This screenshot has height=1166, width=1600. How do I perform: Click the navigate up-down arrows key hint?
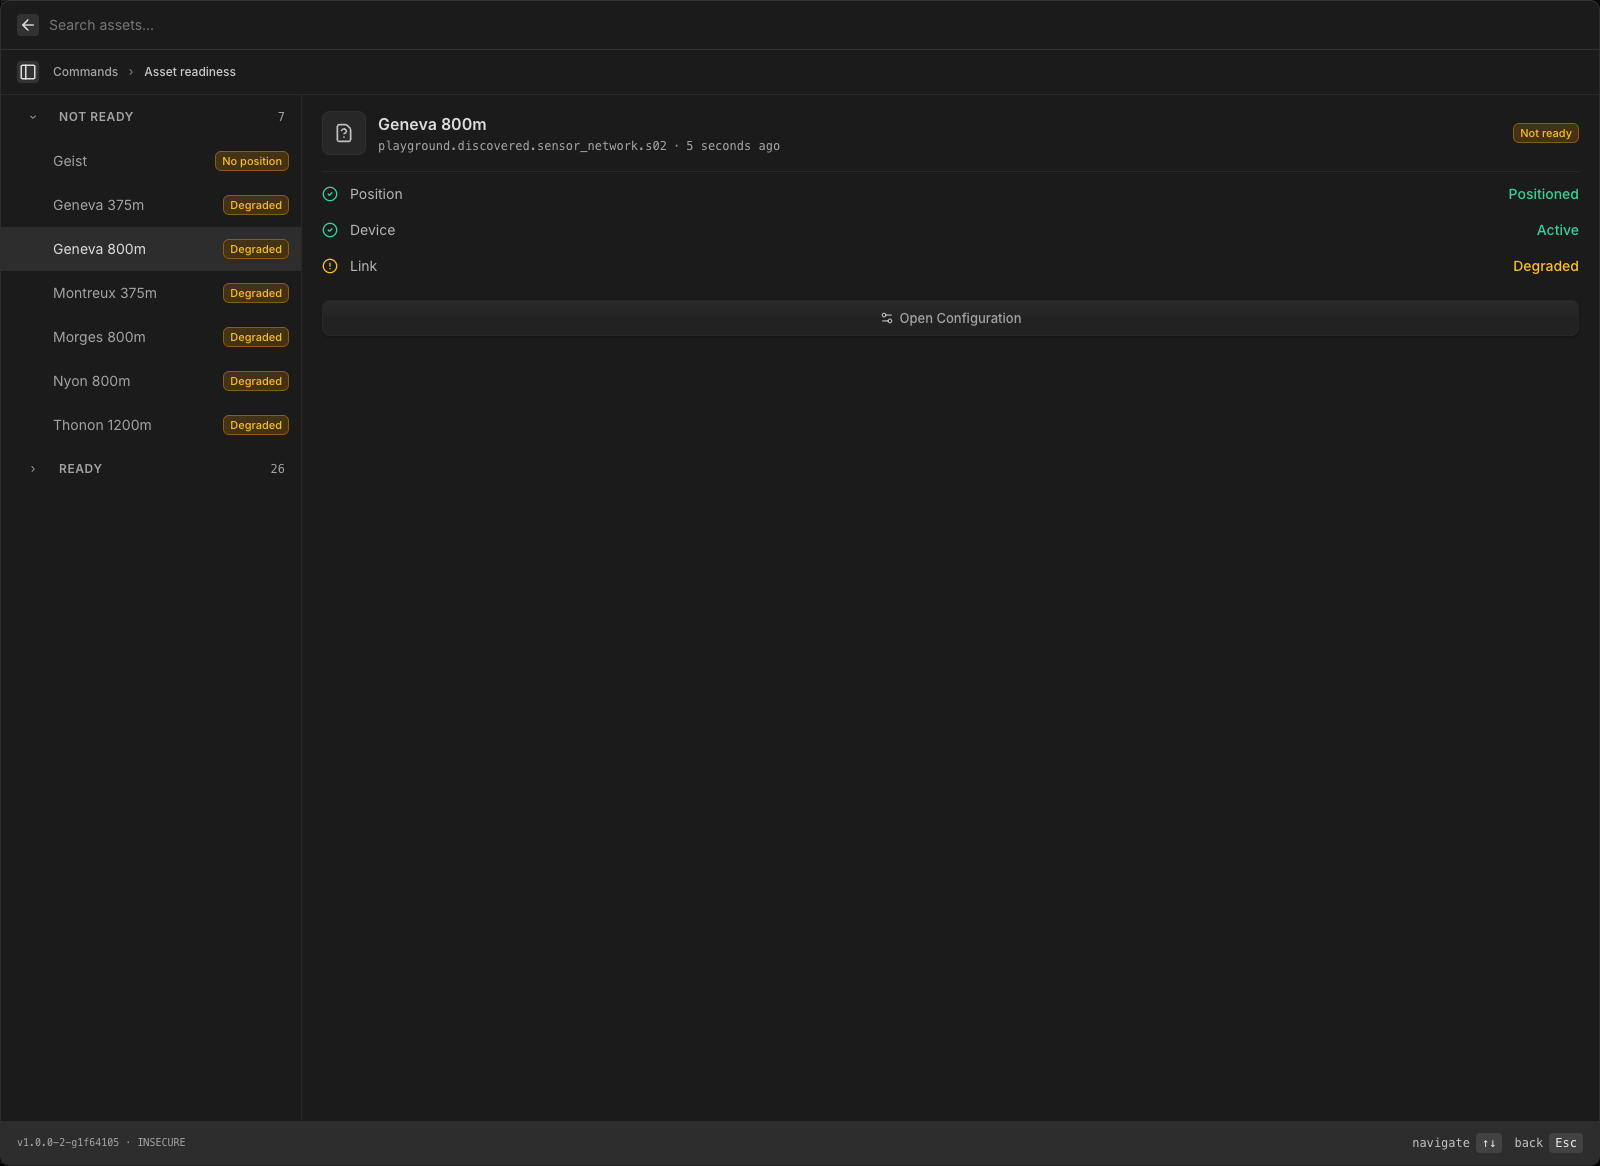coord(1489,1143)
